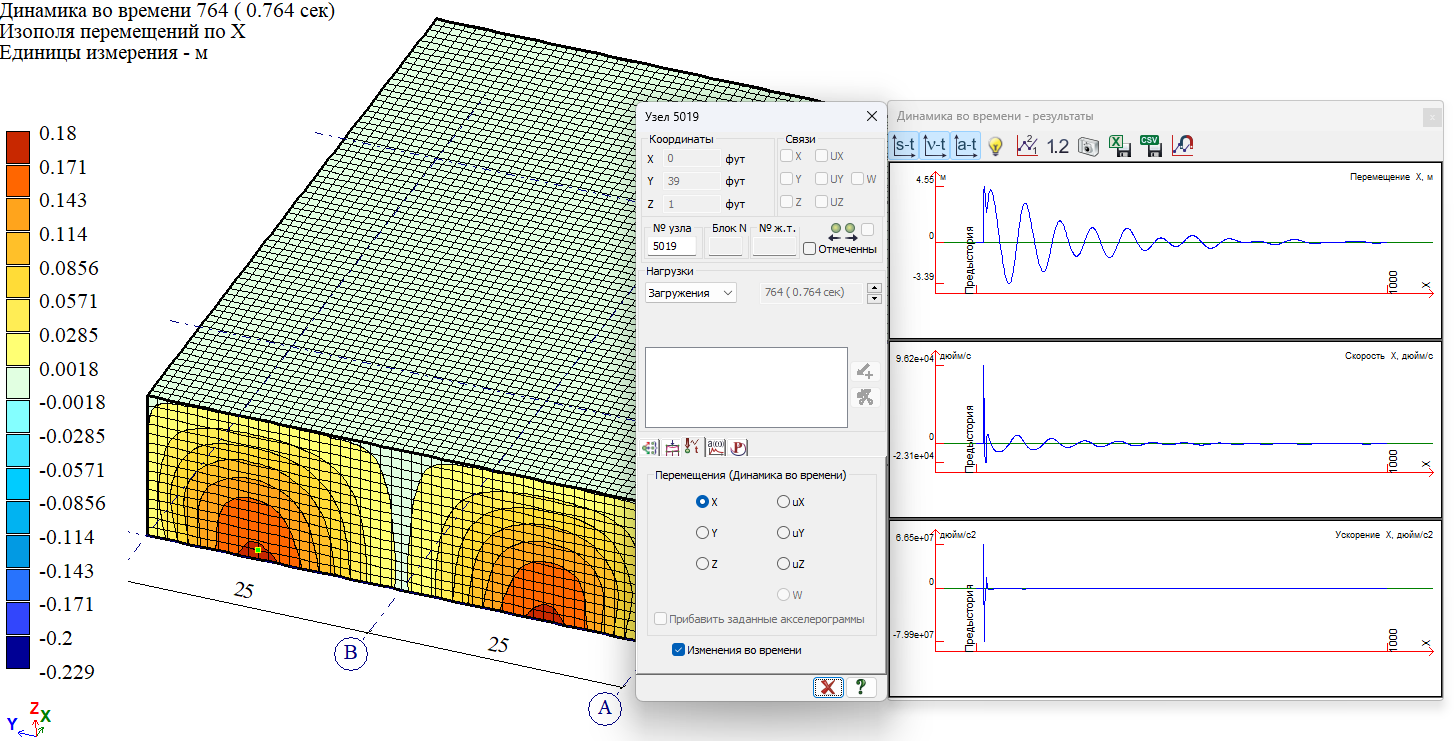Viewport: 1454px width, 741px height.
Task: Select the Y displacement radio button
Action: (x=703, y=533)
